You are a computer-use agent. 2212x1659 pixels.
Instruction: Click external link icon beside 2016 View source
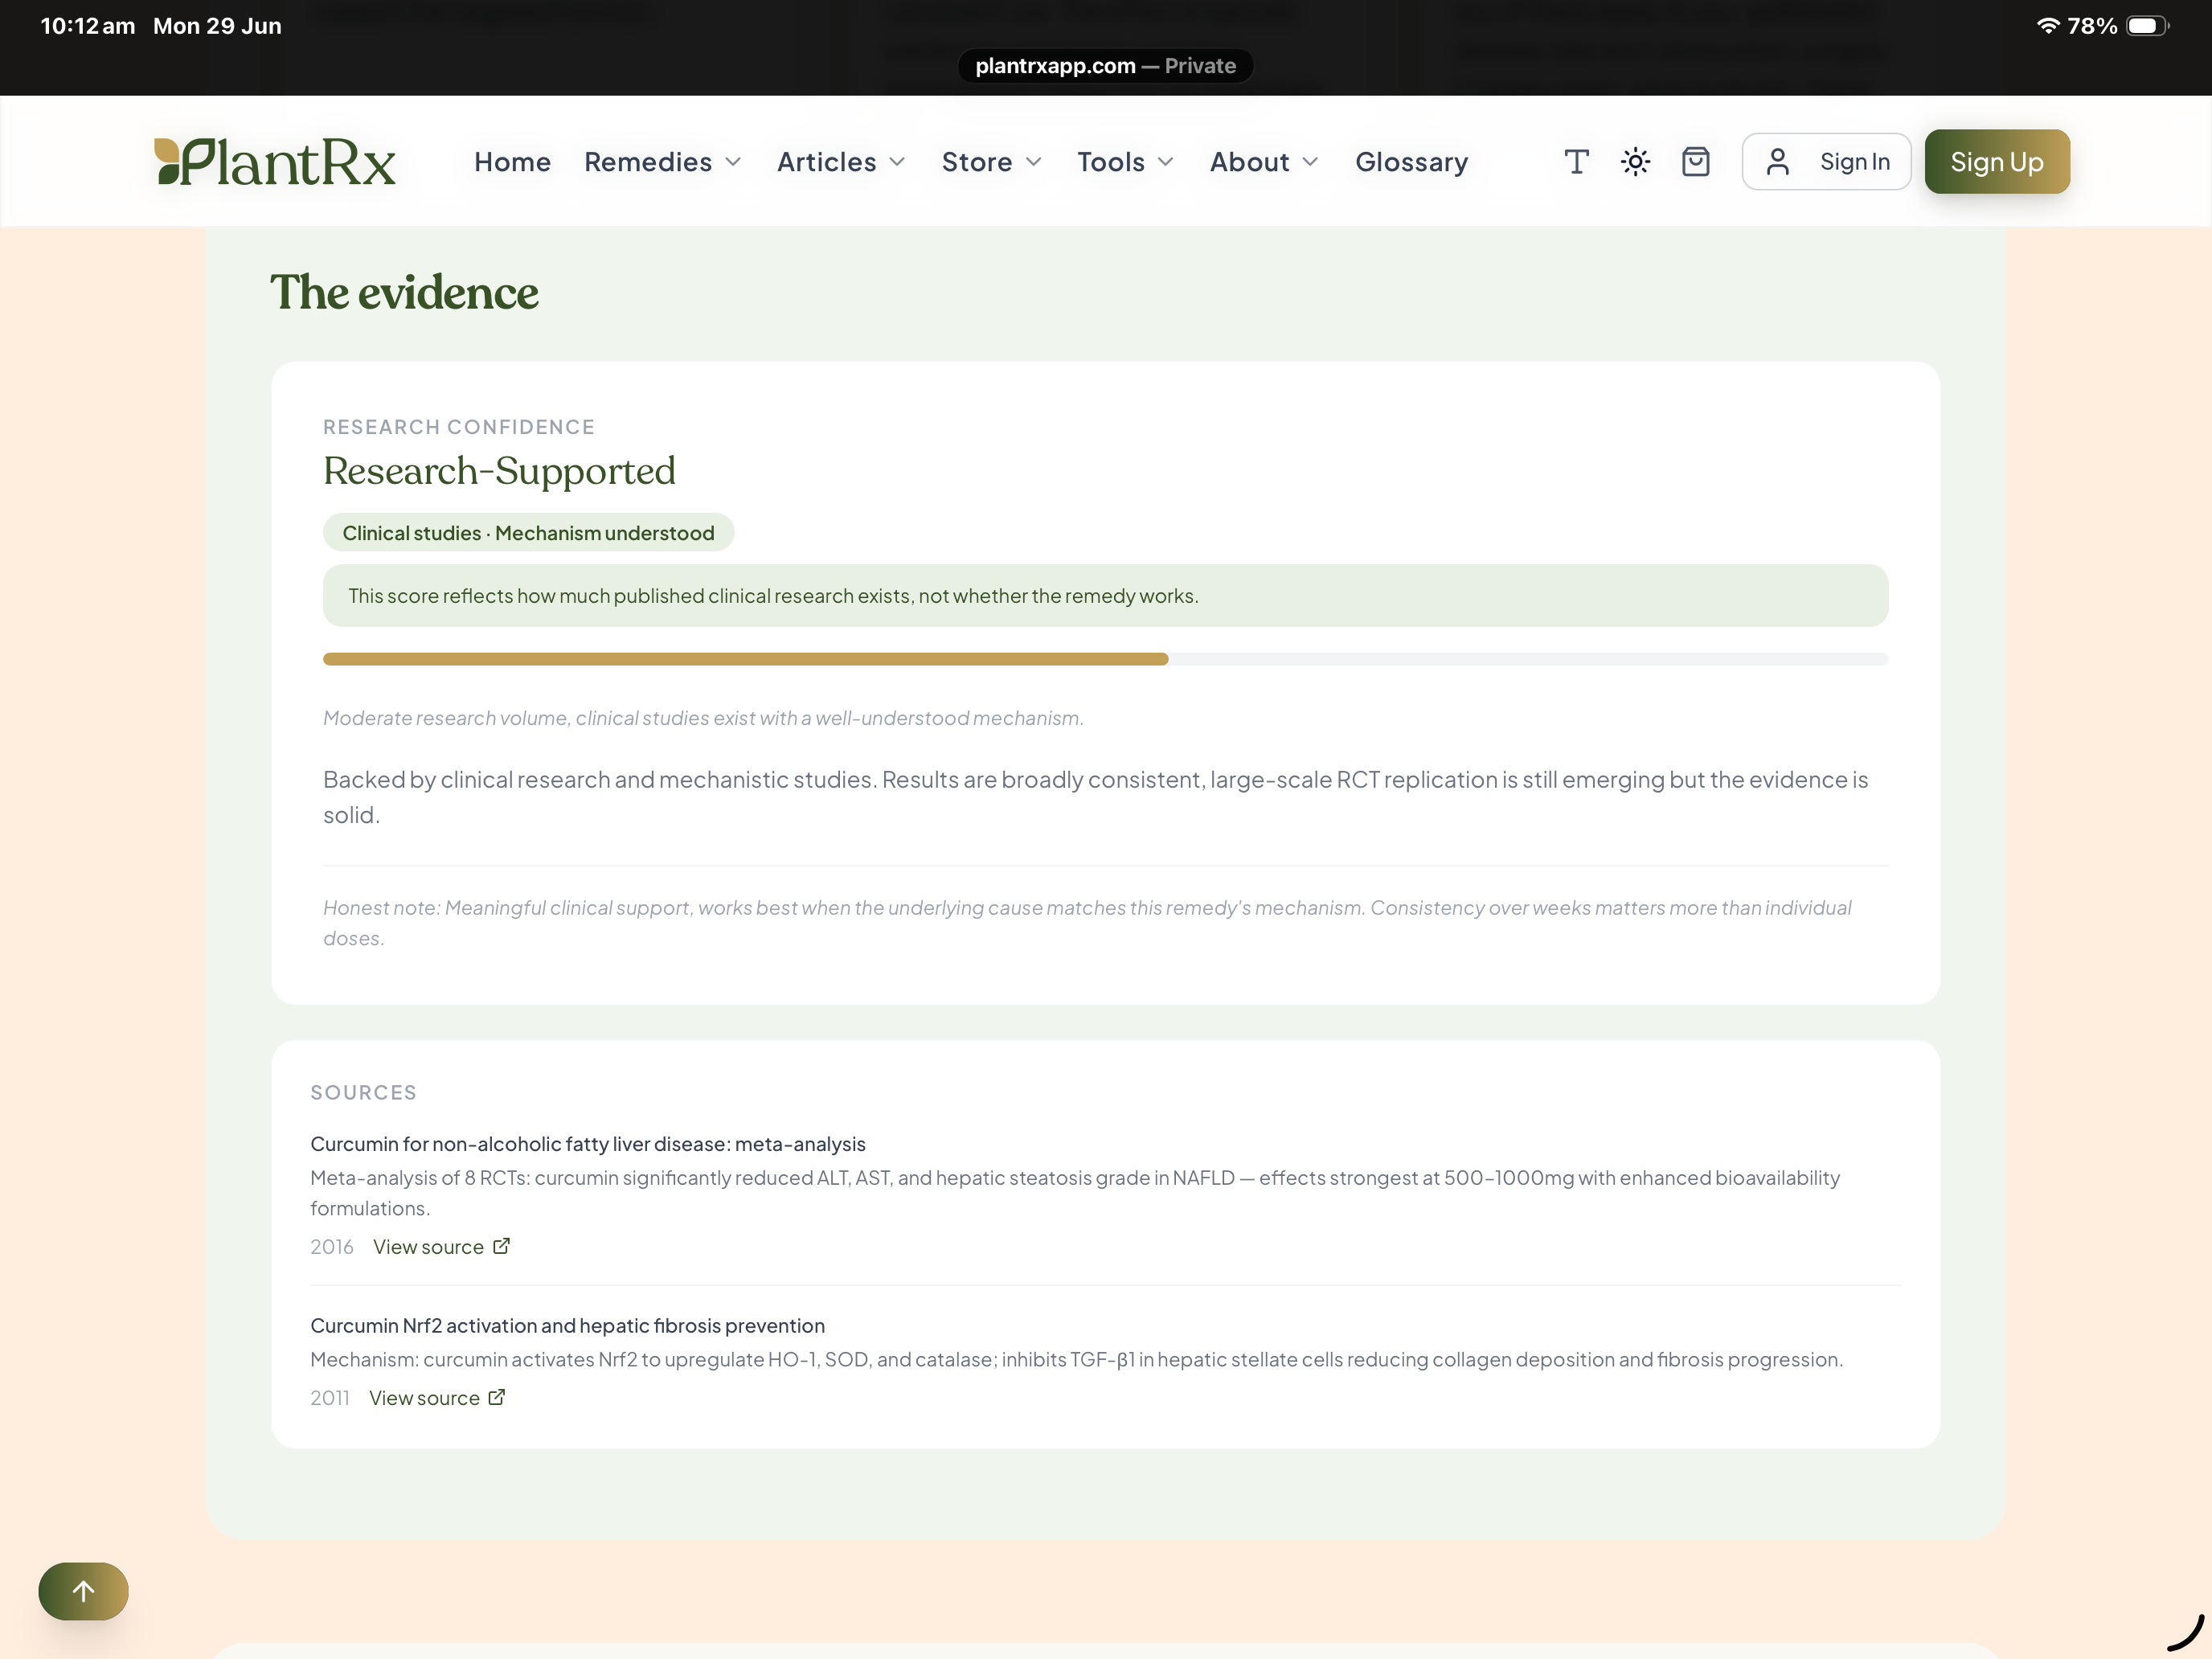501,1246
